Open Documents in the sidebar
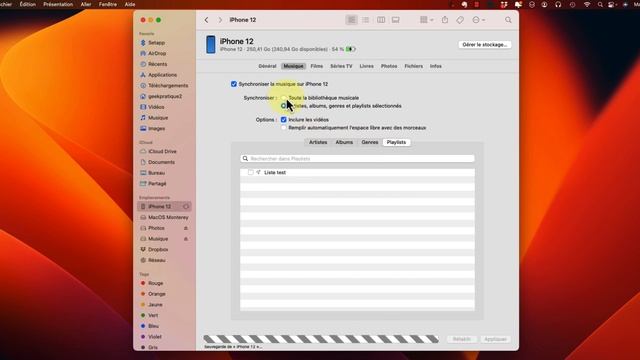This screenshot has width=640, height=360. [x=161, y=162]
